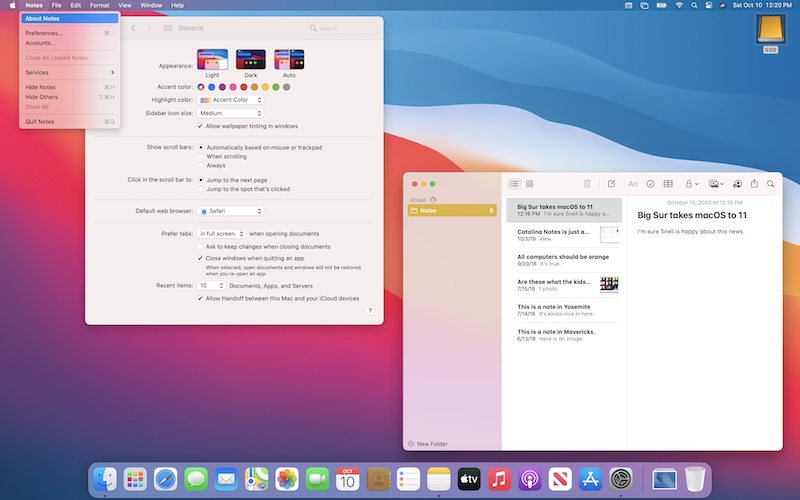Select scroll bars 'Always'
The height and width of the screenshot is (500, 800).
(x=201, y=165)
